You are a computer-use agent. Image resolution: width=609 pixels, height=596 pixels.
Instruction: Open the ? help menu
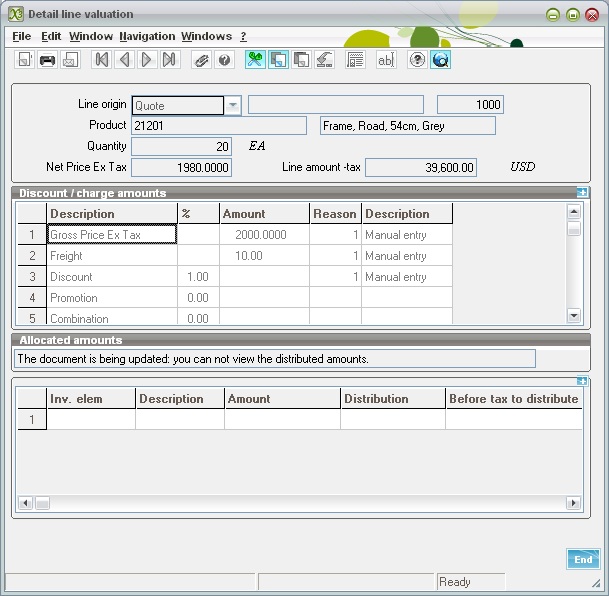pos(243,36)
